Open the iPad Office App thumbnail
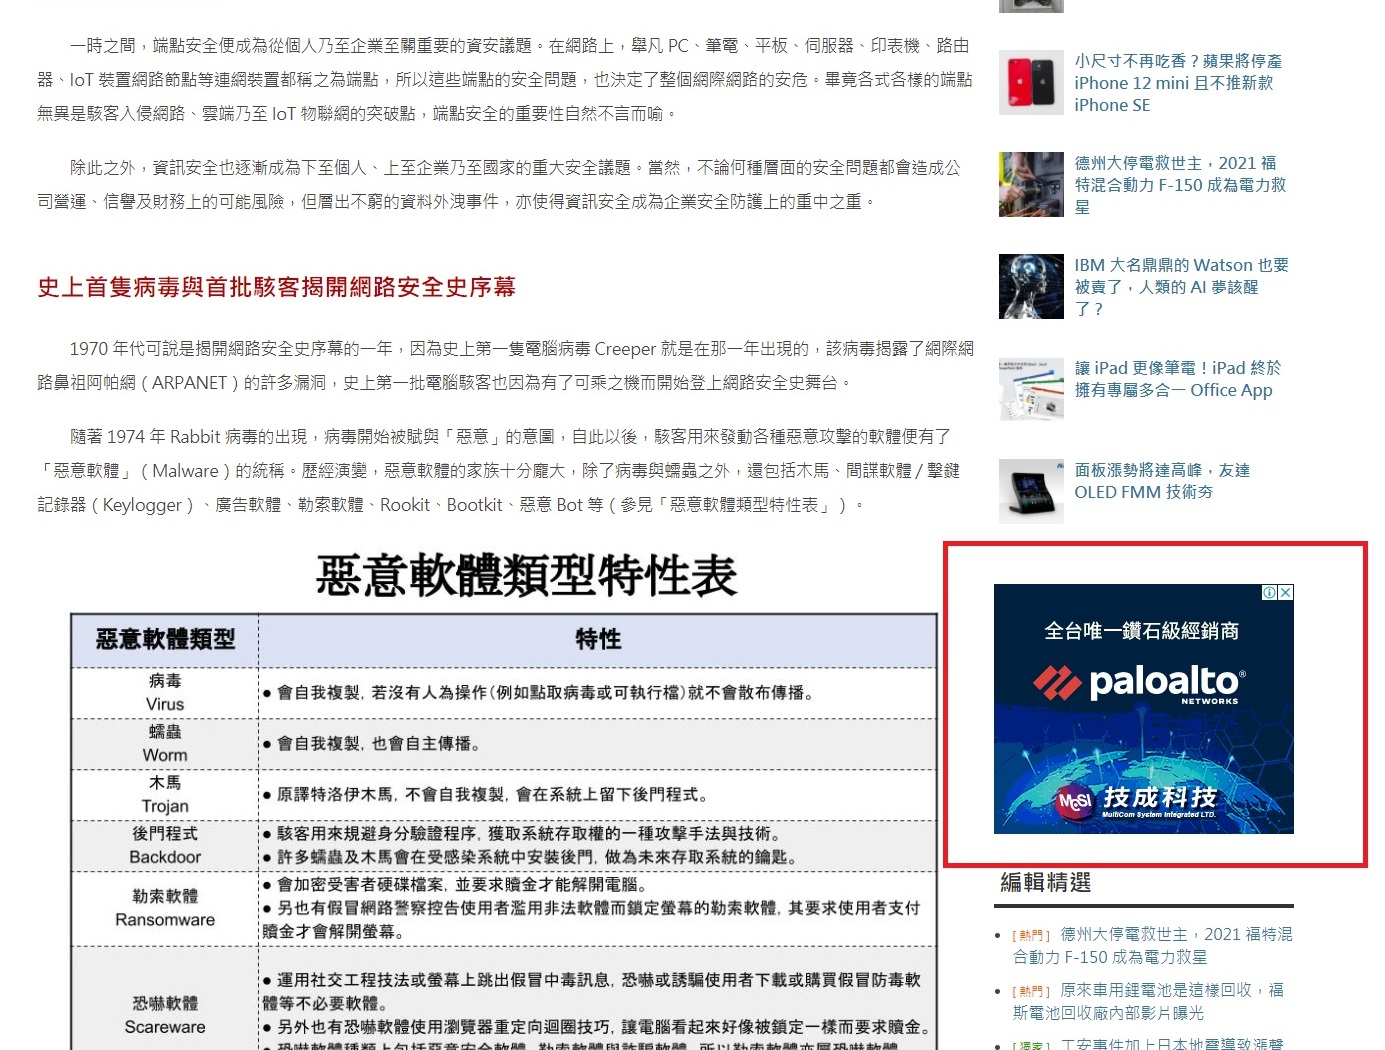Viewport: 1385px width, 1050px height. (1031, 389)
